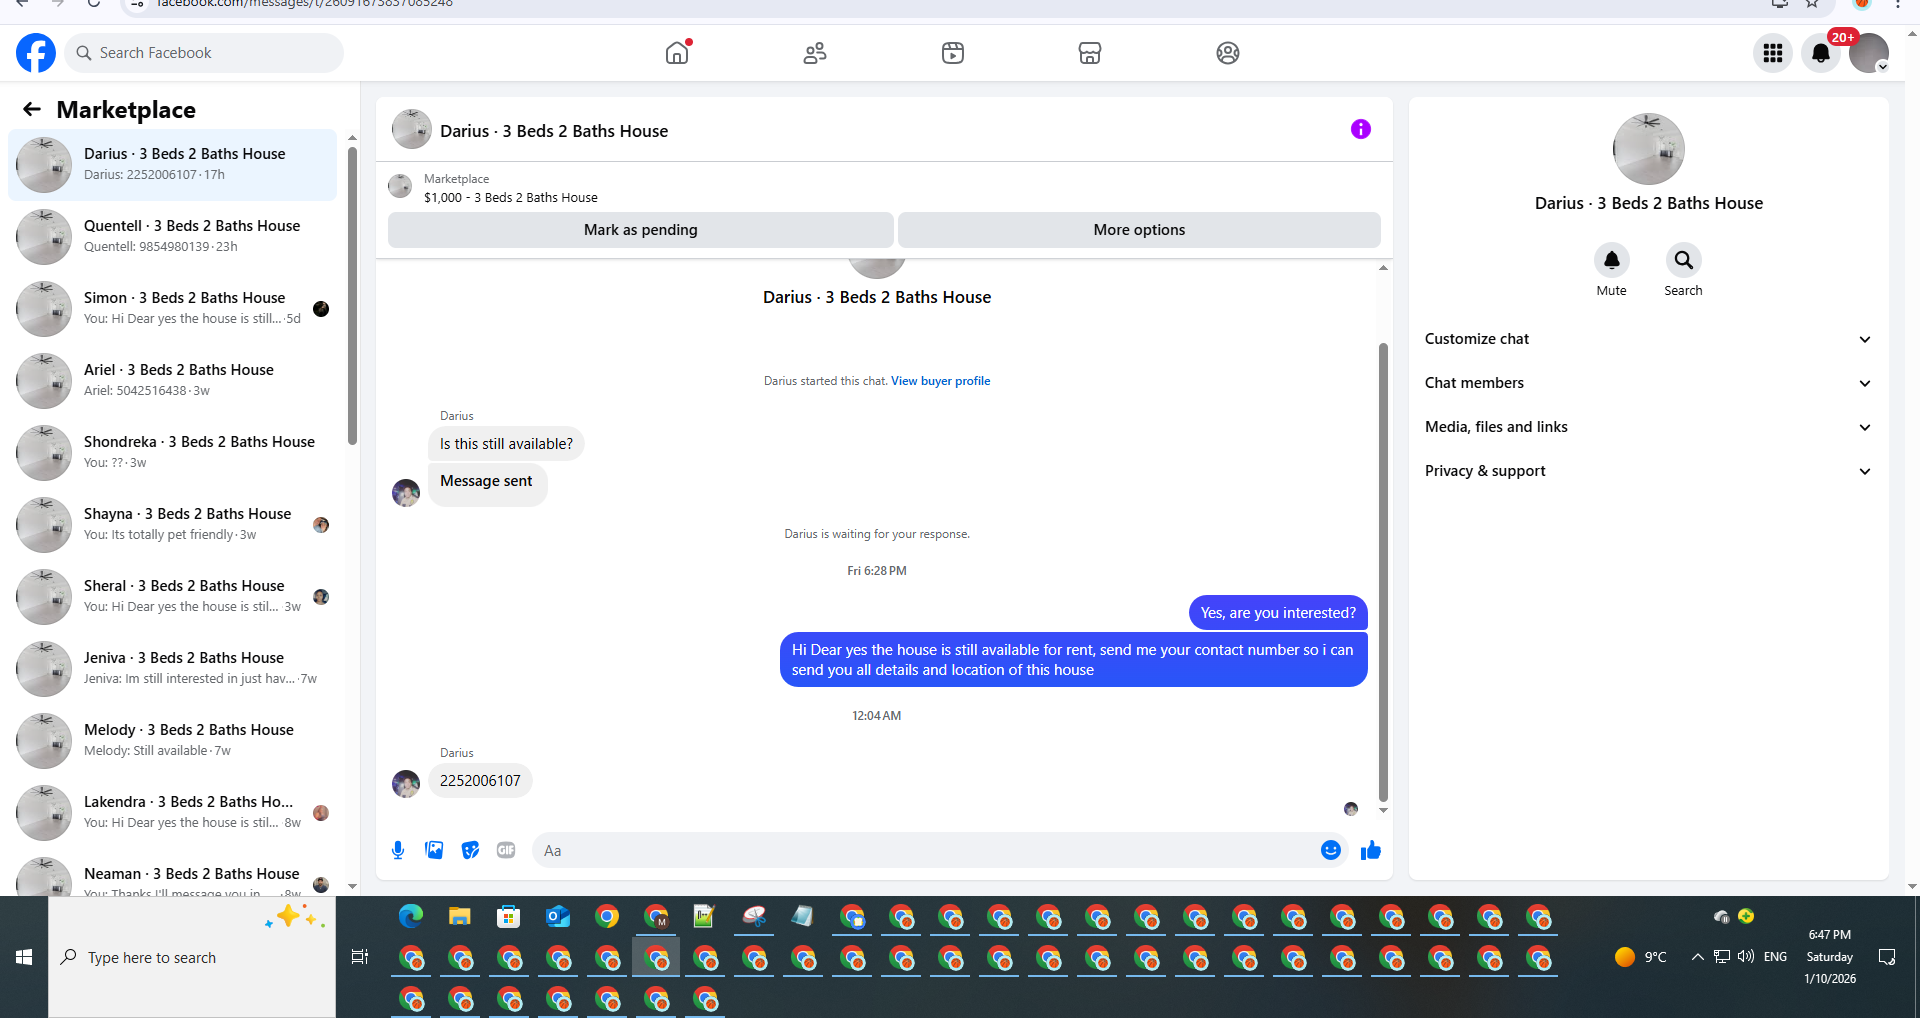Click Darius's large profile picture in right panel
This screenshot has width=1920, height=1018.
[1649, 149]
